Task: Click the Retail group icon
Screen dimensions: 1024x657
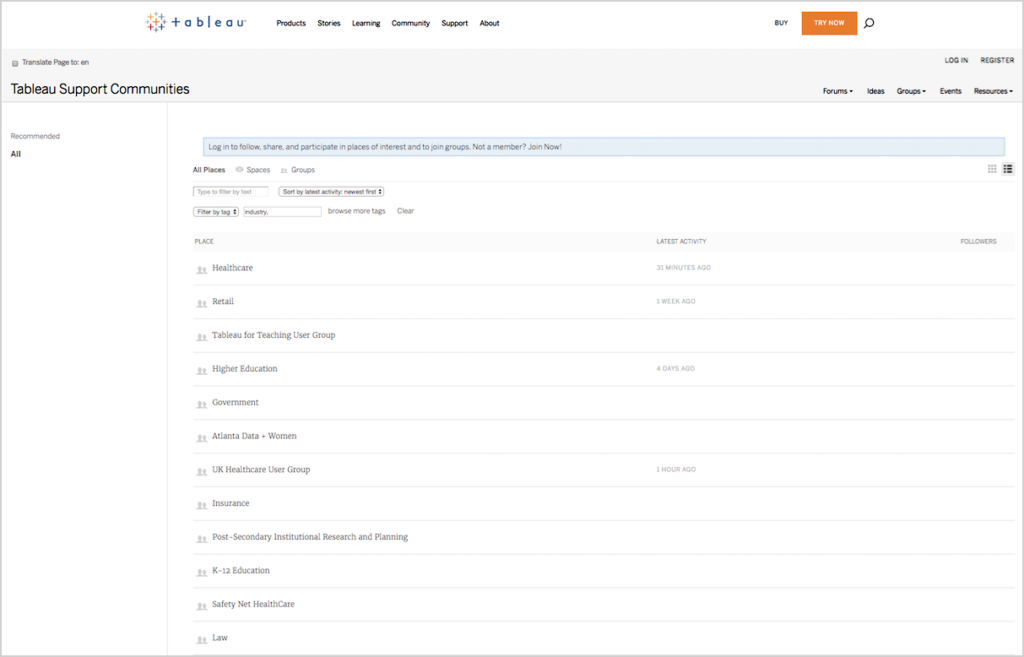Action: pyautogui.click(x=201, y=302)
